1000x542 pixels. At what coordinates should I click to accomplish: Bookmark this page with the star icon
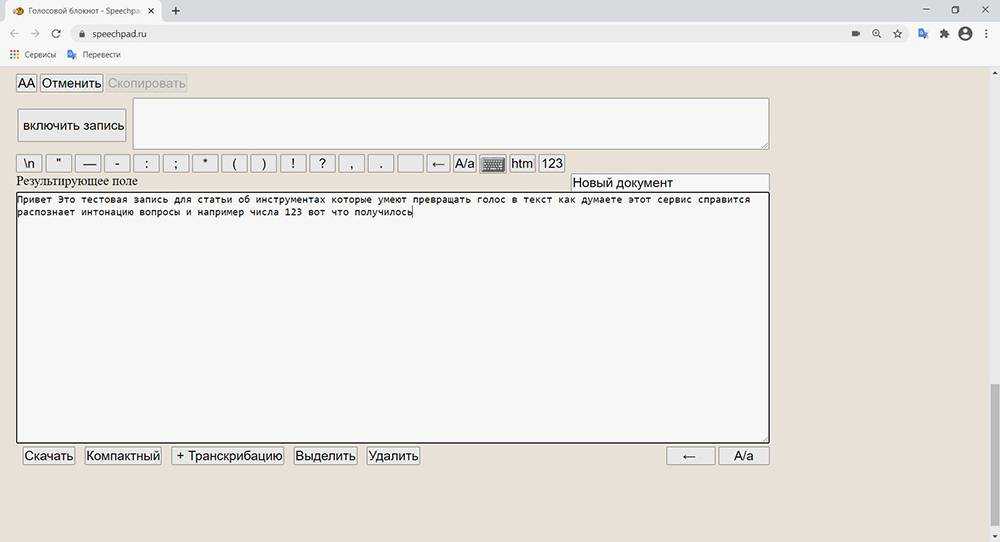pos(897,33)
